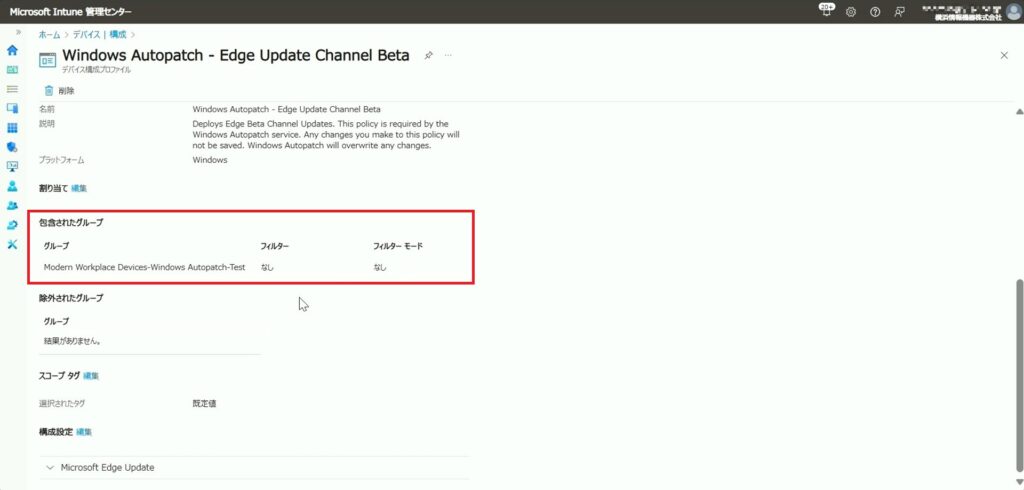Close the profile blade with the X

[x=1004, y=56]
